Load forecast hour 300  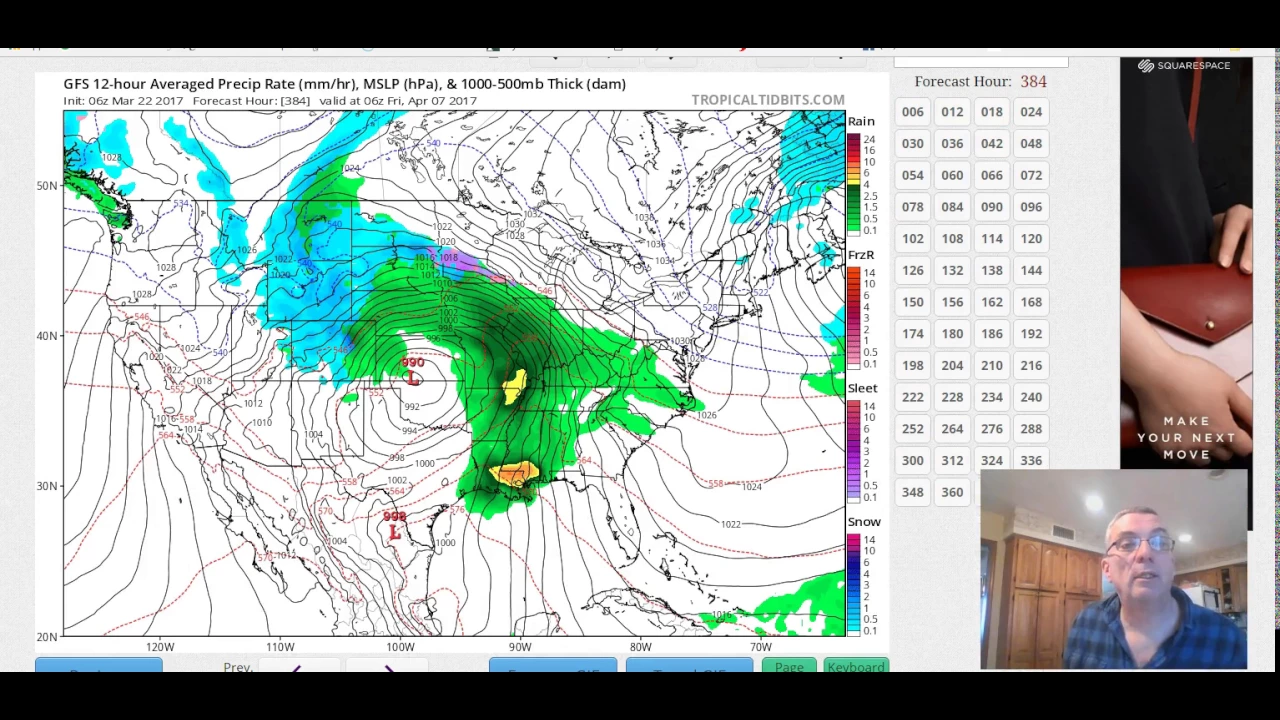click(x=912, y=461)
